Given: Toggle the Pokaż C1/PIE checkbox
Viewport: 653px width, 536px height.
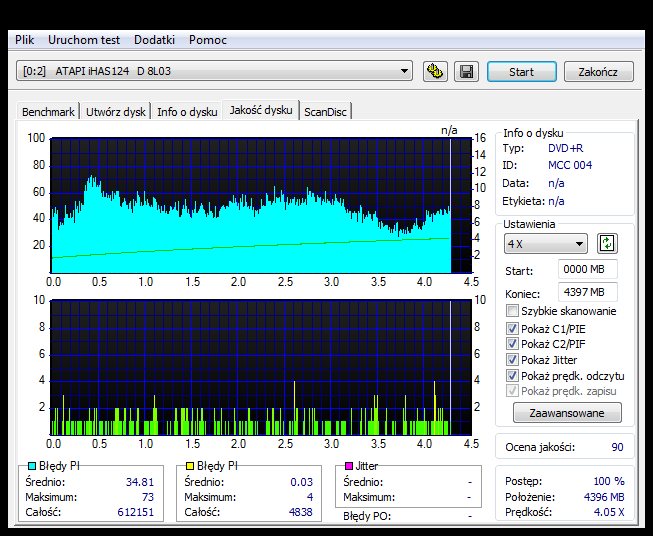Looking at the screenshot, I should point(512,329).
